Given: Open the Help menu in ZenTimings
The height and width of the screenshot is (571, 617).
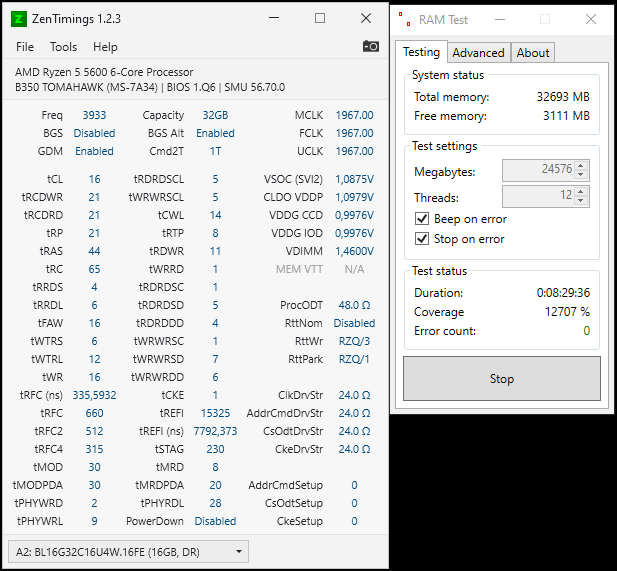Looking at the screenshot, I should tap(105, 47).
